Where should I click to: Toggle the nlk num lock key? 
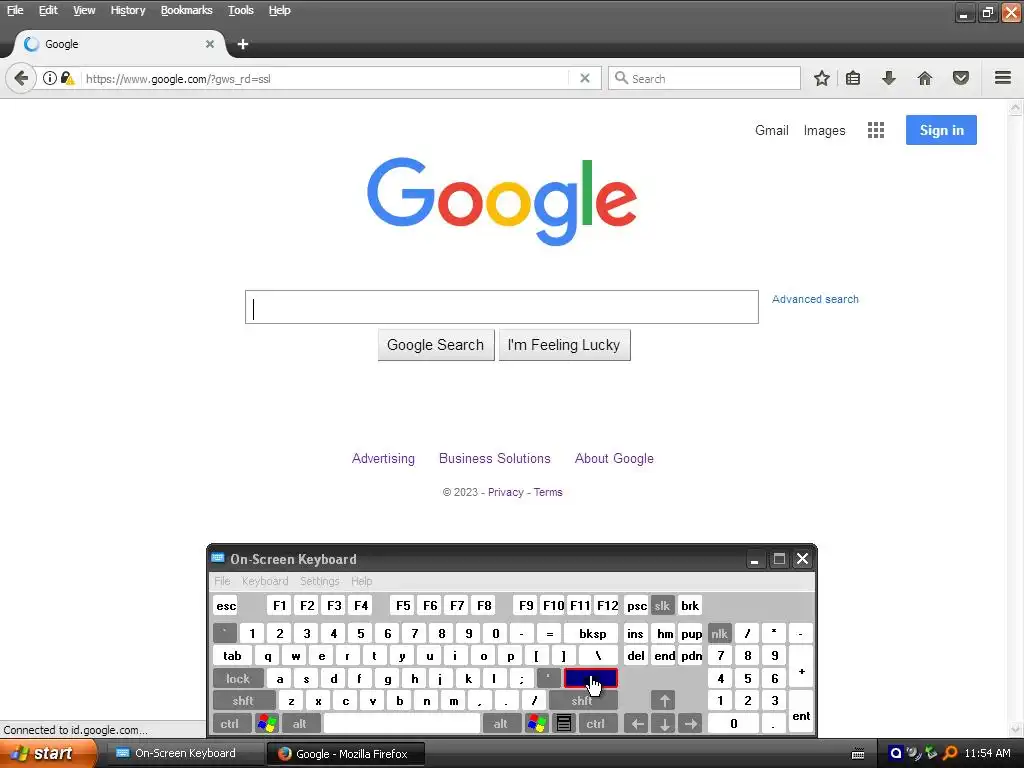tap(720, 633)
